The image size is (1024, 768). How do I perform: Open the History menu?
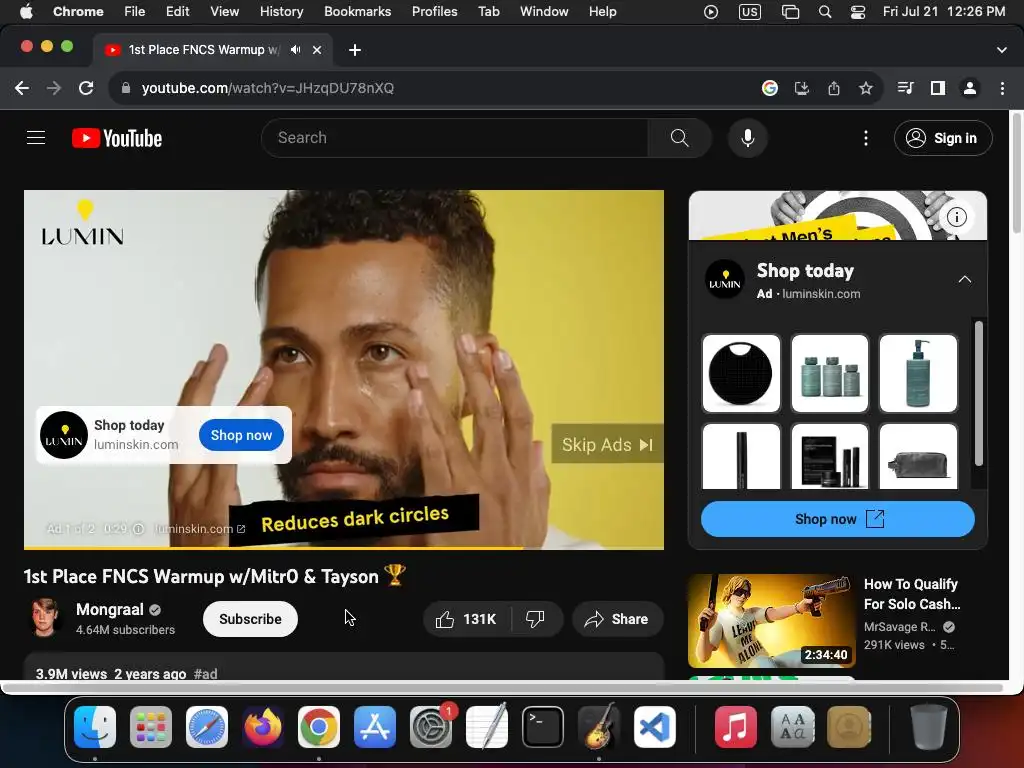pos(281,11)
